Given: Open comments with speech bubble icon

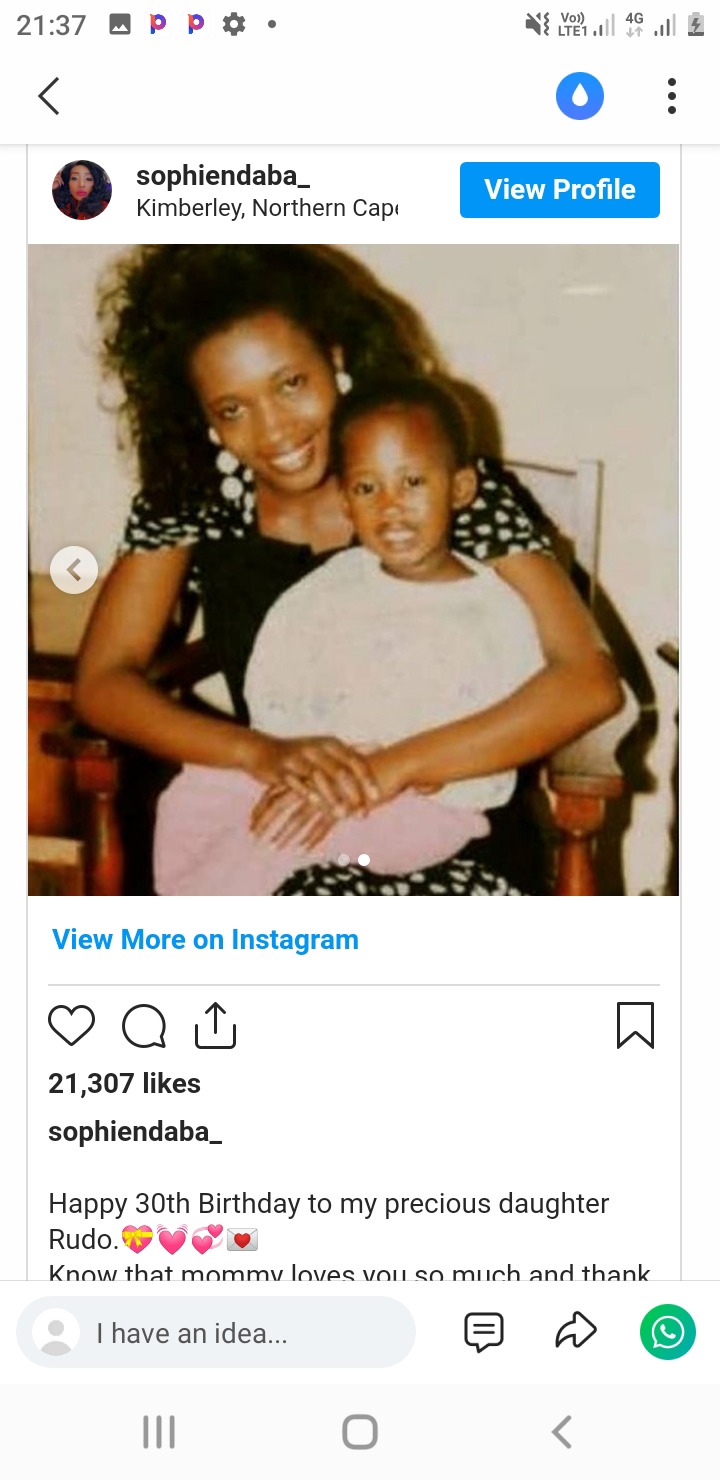Looking at the screenshot, I should pyautogui.click(x=144, y=1026).
